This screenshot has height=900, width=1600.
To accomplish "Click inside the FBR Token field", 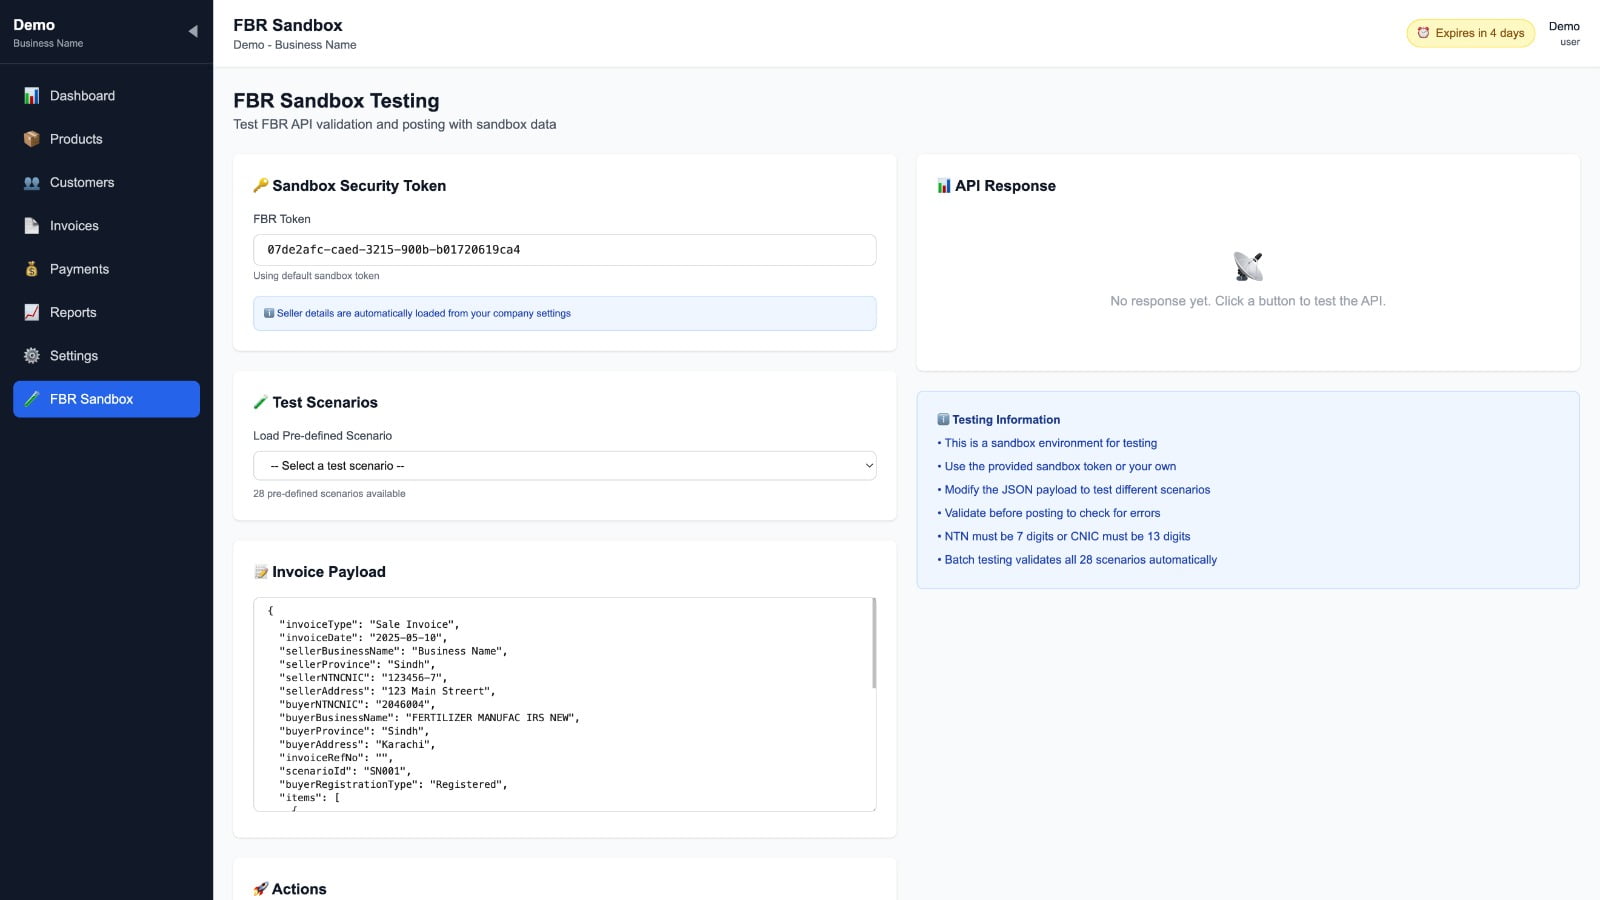I will point(564,249).
